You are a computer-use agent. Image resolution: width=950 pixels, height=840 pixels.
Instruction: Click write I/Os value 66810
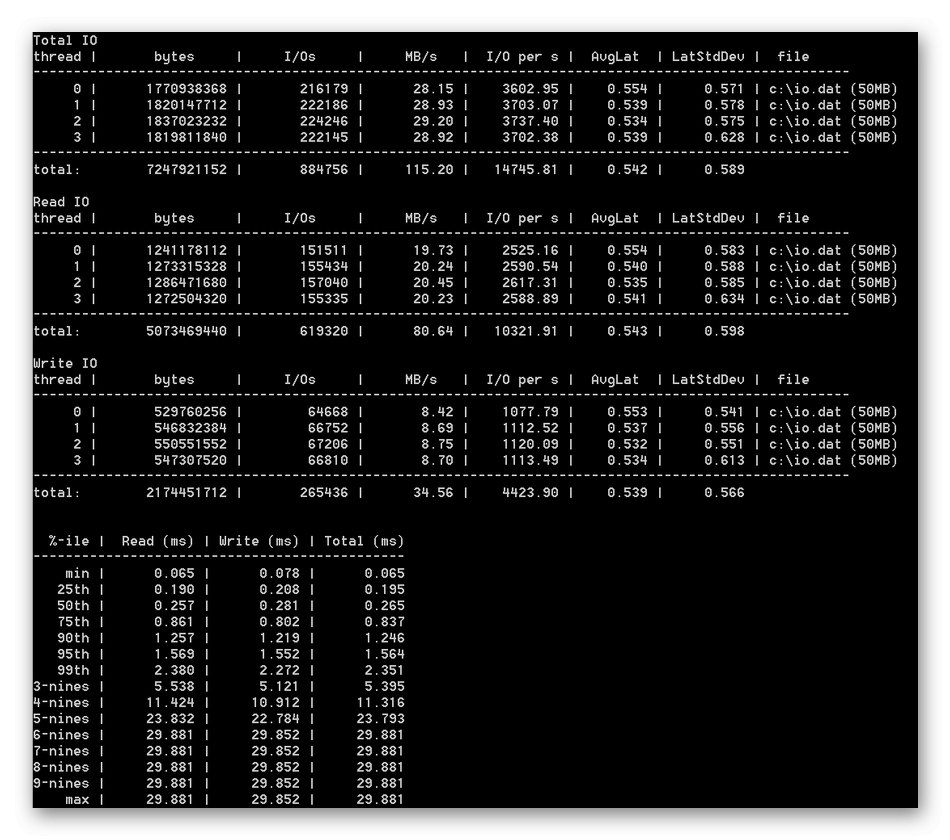pyautogui.click(x=328, y=461)
